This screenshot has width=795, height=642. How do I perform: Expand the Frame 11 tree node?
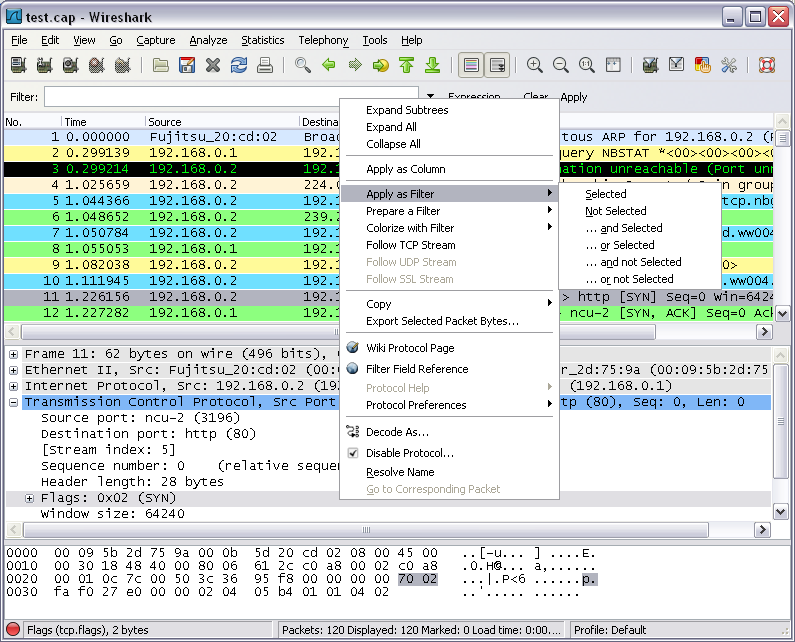pos(14,354)
